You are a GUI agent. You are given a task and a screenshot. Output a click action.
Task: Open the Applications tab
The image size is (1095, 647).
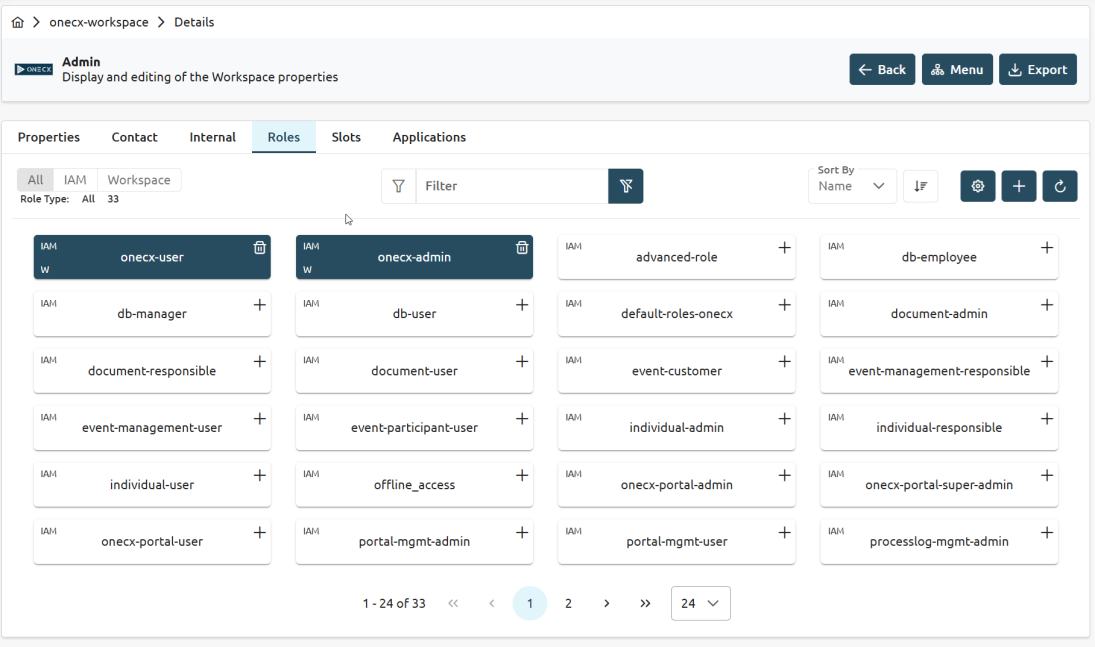coord(429,137)
